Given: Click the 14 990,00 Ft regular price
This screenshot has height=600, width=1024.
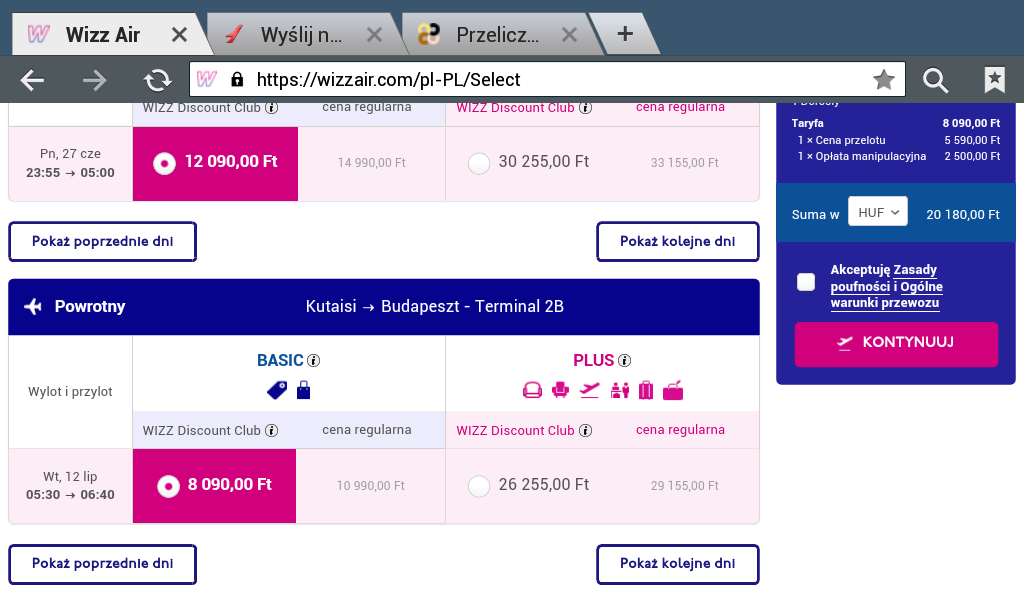Looking at the screenshot, I should [x=372, y=163].
